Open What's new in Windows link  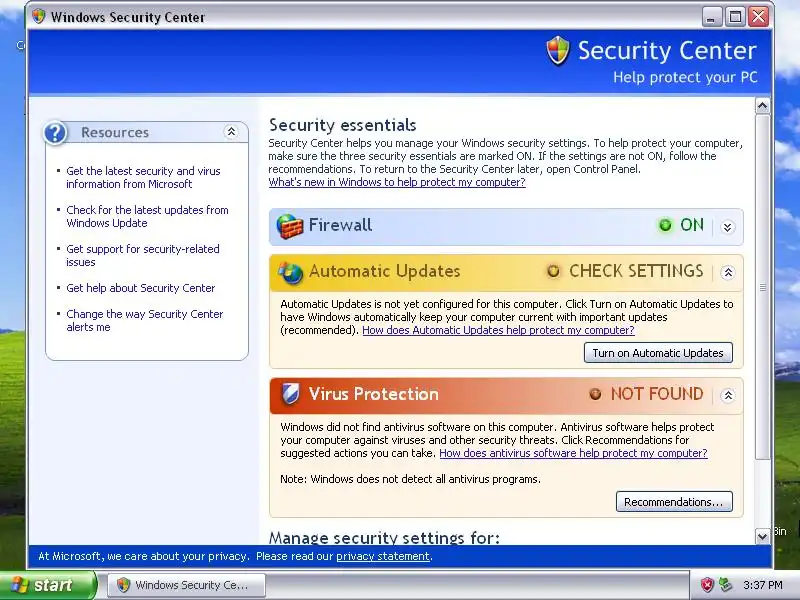point(397,182)
